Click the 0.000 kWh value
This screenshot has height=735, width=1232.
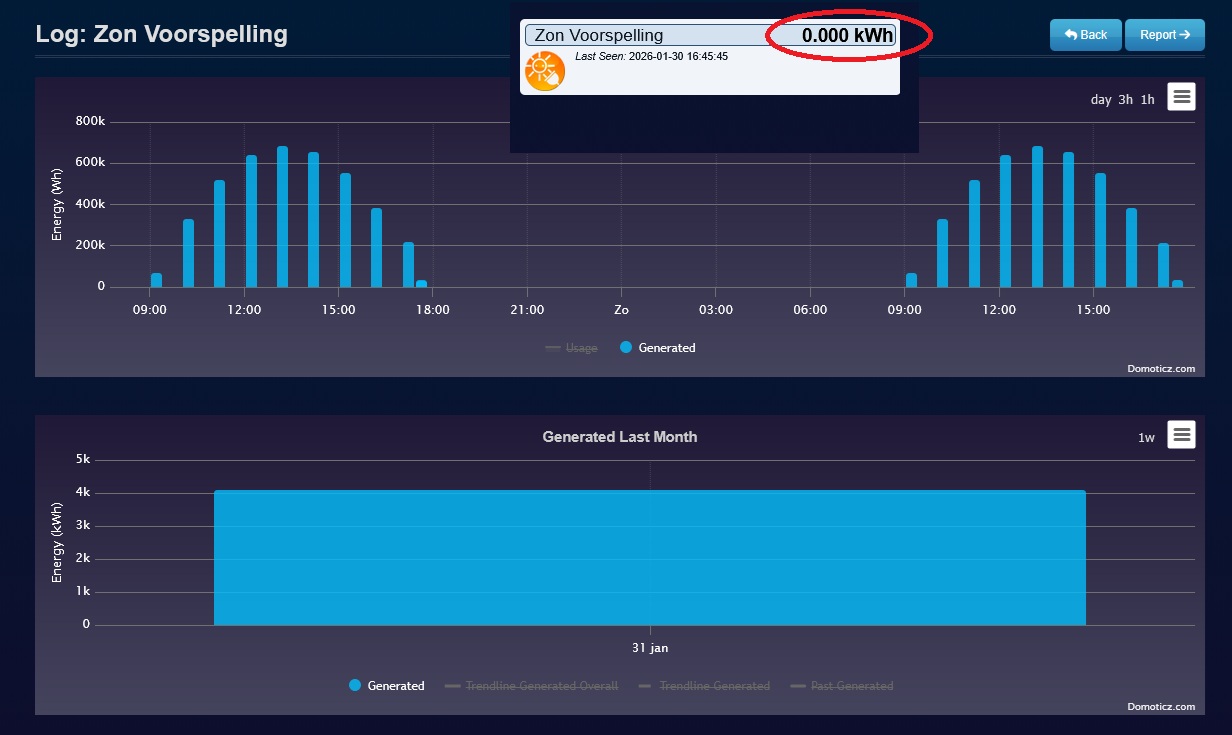tap(847, 36)
